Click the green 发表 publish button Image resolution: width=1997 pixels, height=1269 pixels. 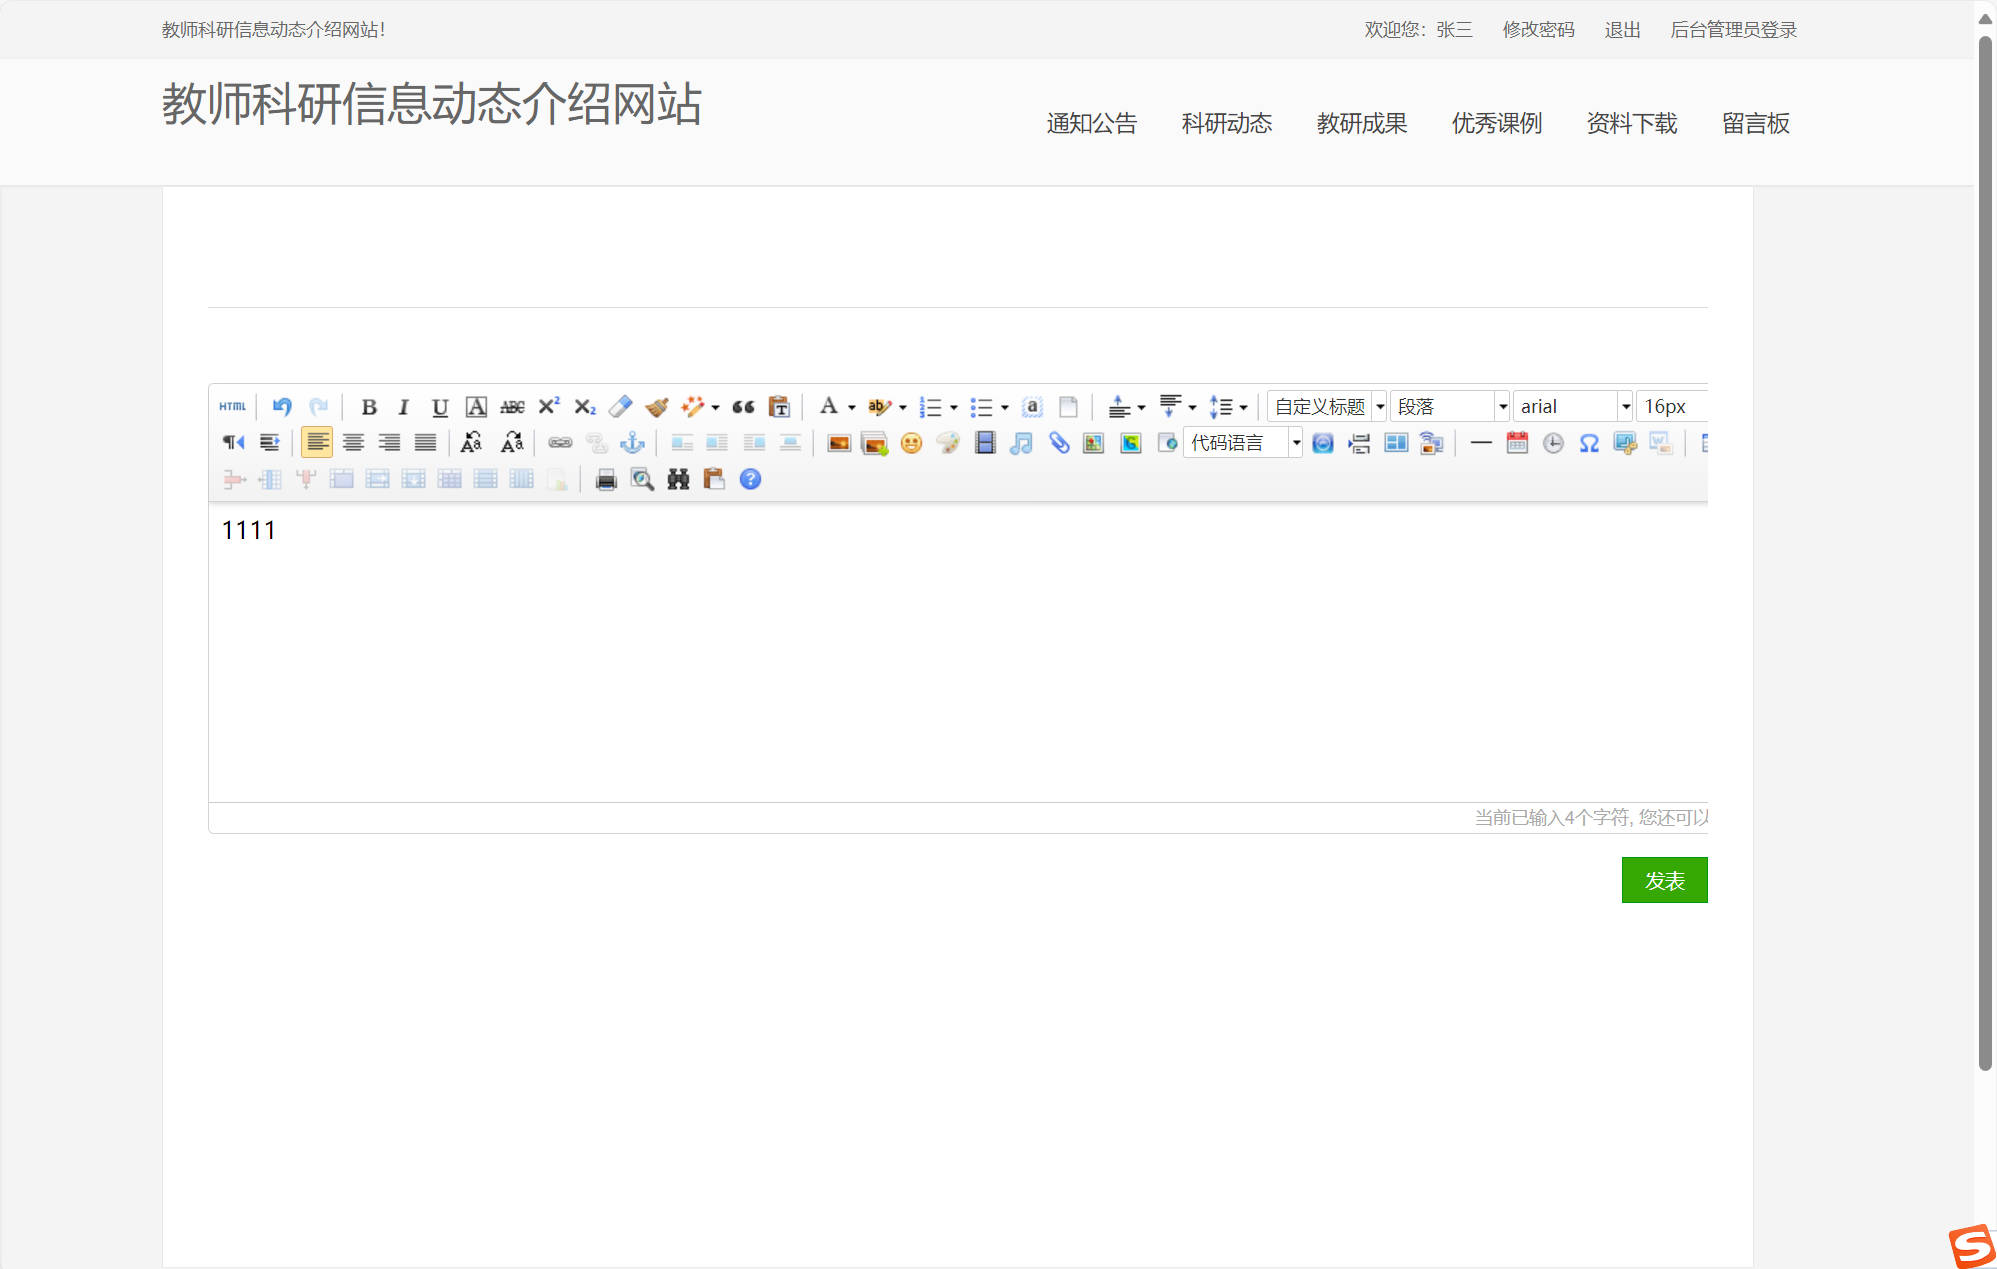(1664, 880)
